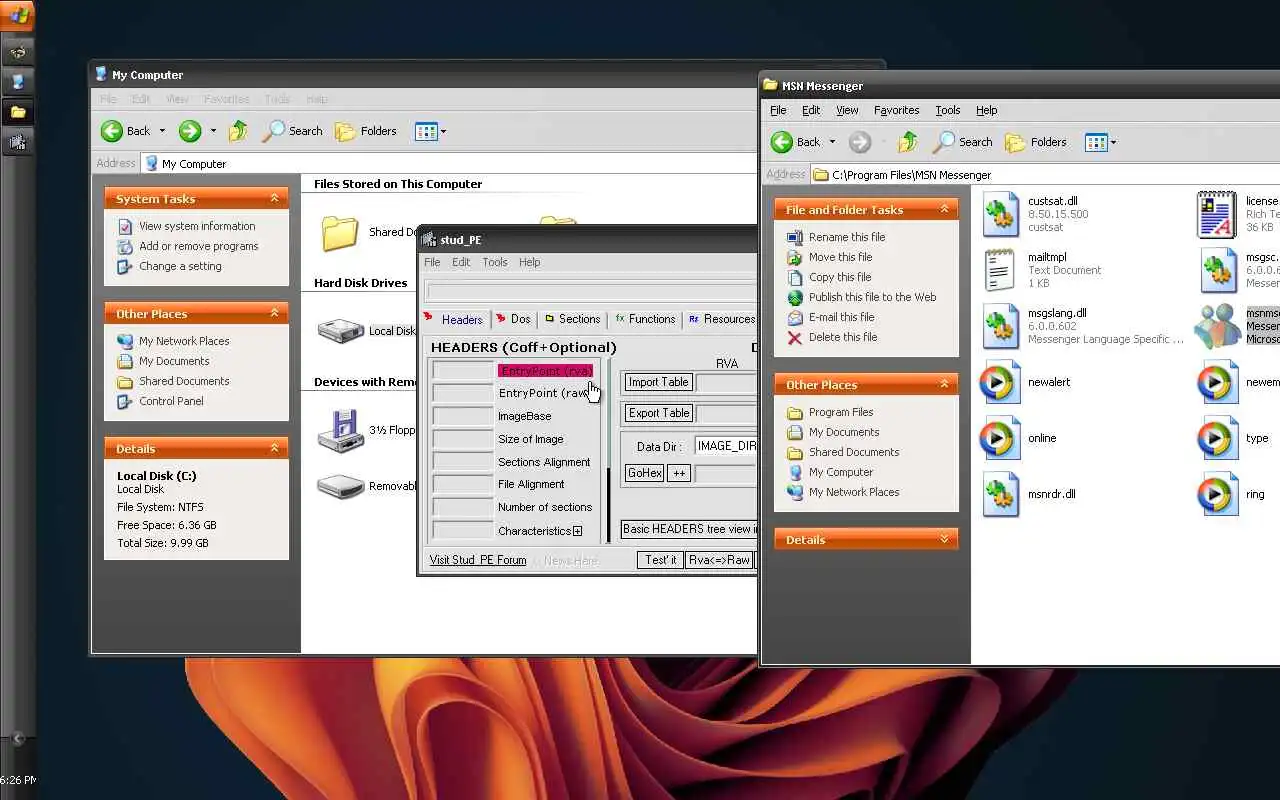Click Export Table button
The height and width of the screenshot is (800, 1280).
[659, 413]
